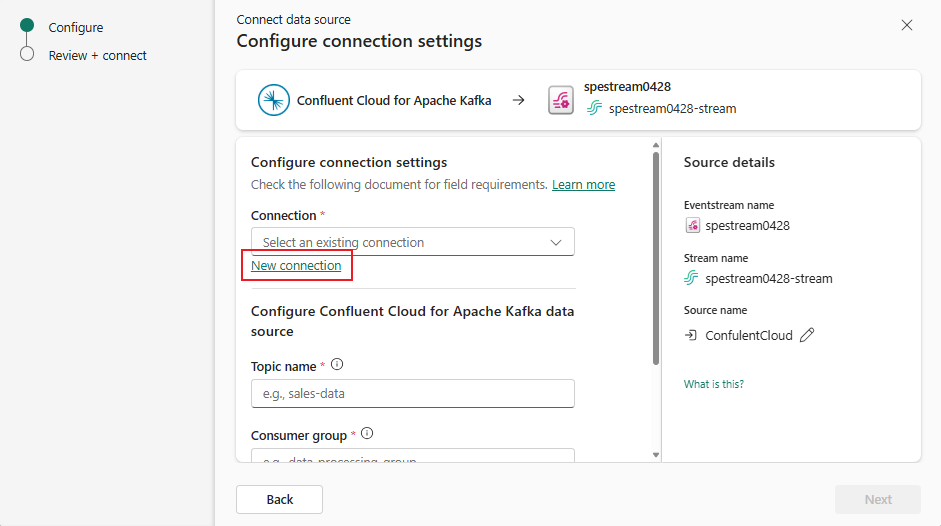Click the stream icon under Stream name
Screen dimensions: 941x526
[x=692, y=278]
